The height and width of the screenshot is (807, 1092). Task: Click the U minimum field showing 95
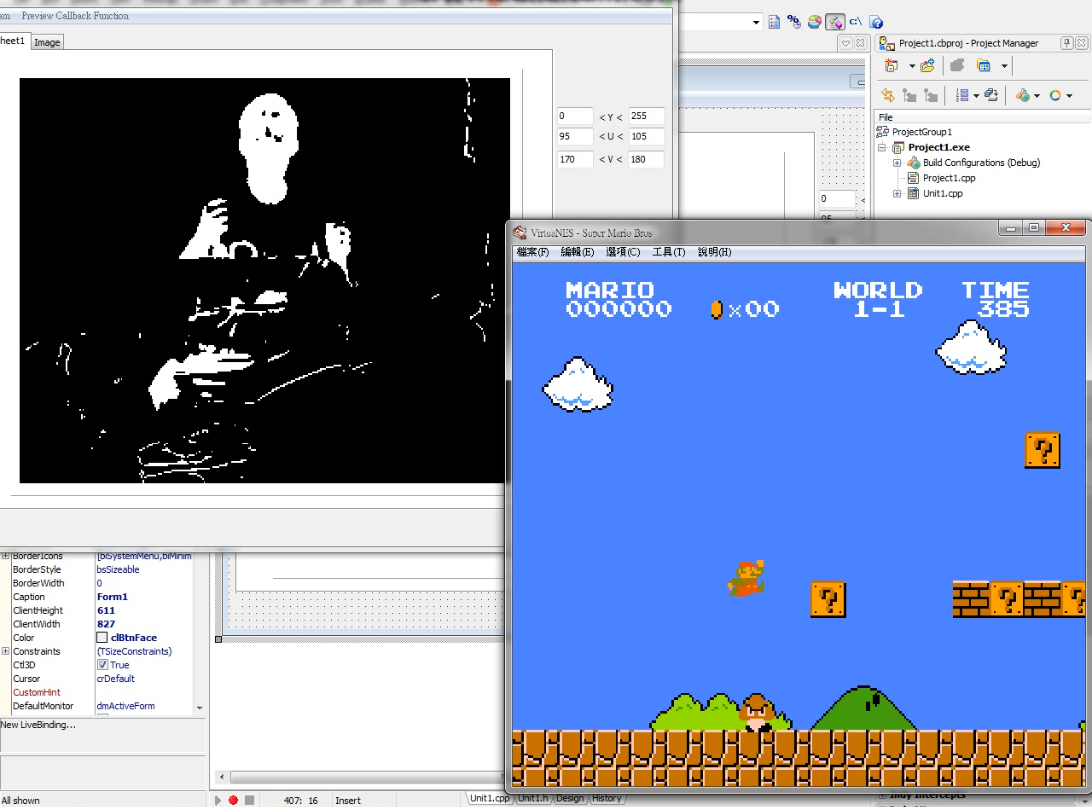pos(575,136)
